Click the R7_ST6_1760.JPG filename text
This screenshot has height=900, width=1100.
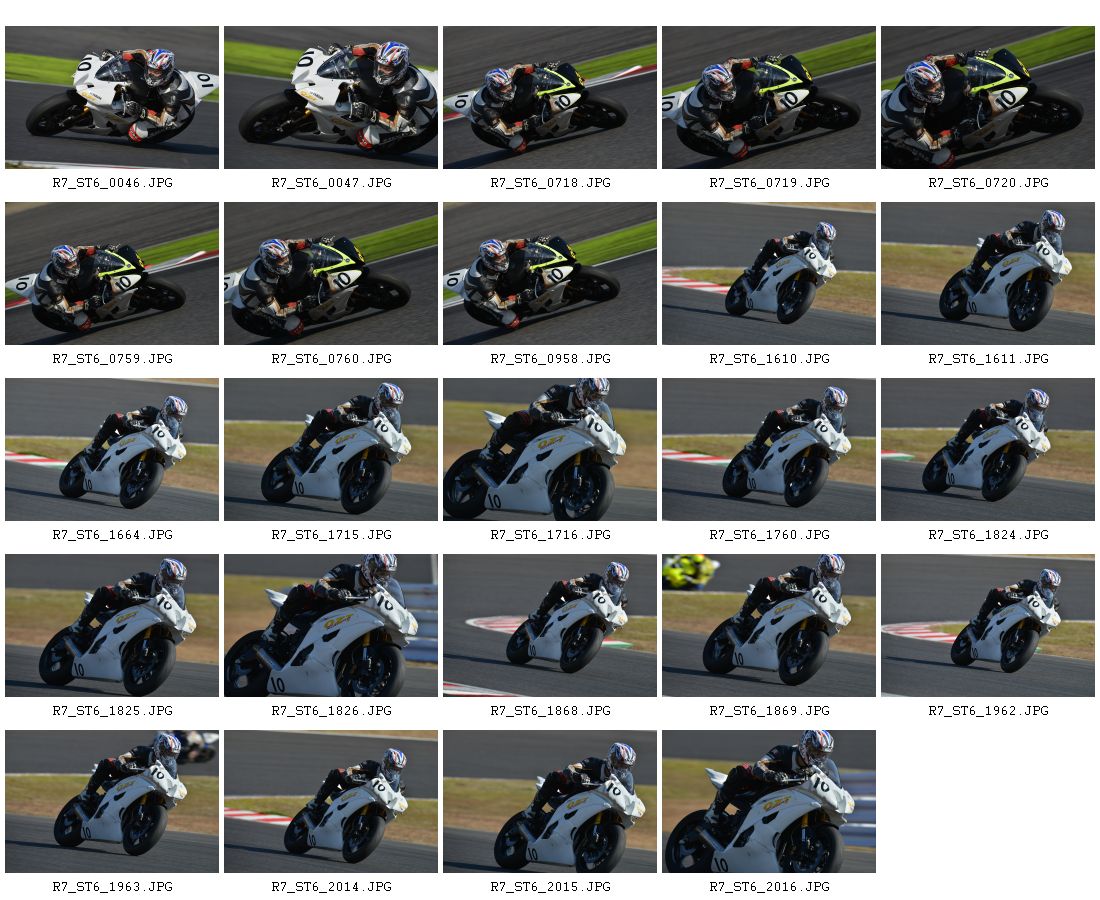[x=769, y=535]
